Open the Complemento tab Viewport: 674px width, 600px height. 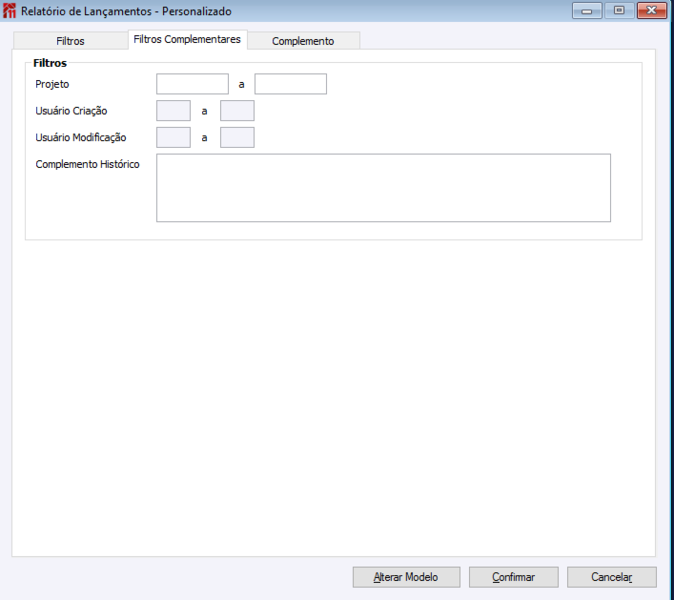[303, 41]
